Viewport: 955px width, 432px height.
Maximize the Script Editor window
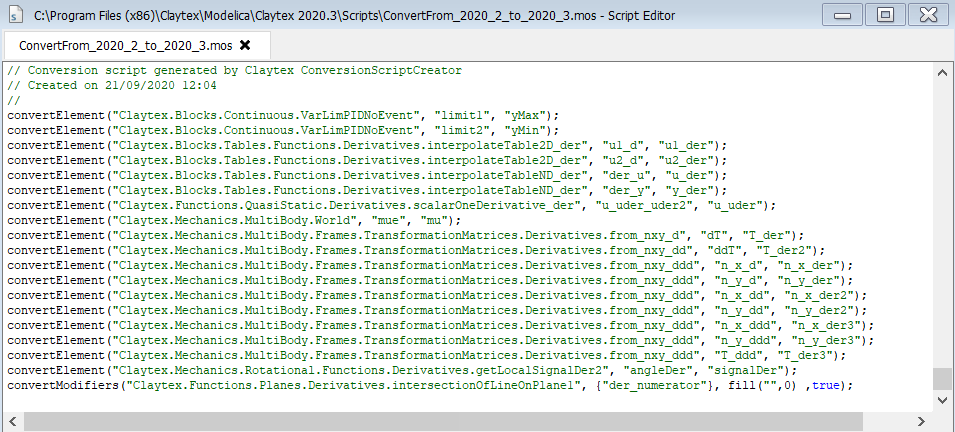886,15
